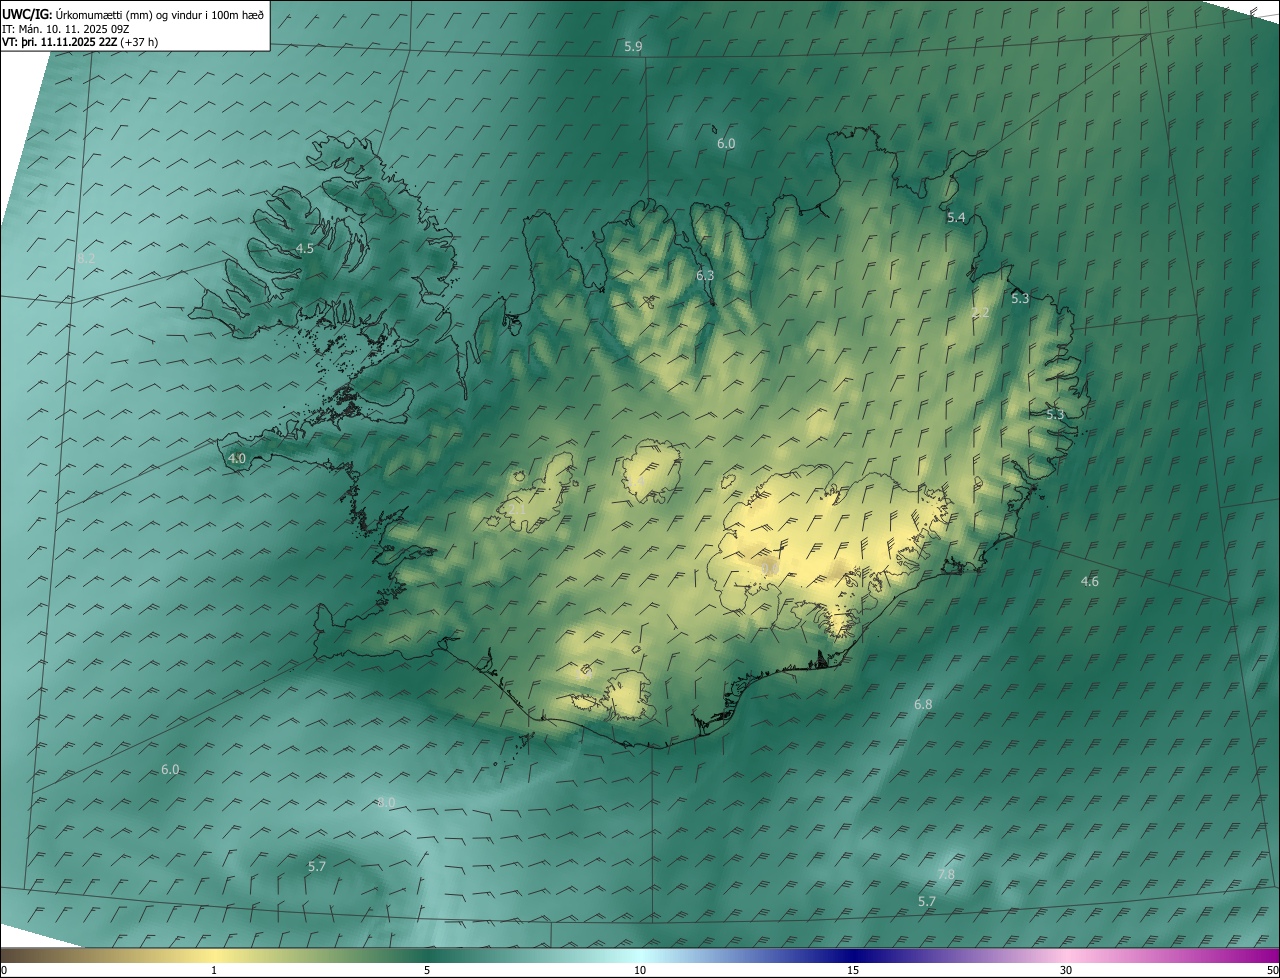Click the colorbar tick label '10'

[640, 970]
